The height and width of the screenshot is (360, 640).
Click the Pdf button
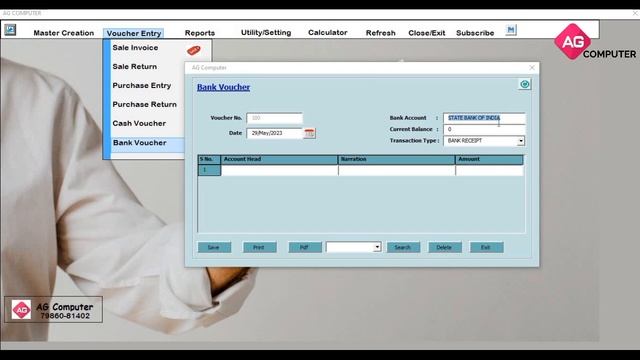click(305, 247)
